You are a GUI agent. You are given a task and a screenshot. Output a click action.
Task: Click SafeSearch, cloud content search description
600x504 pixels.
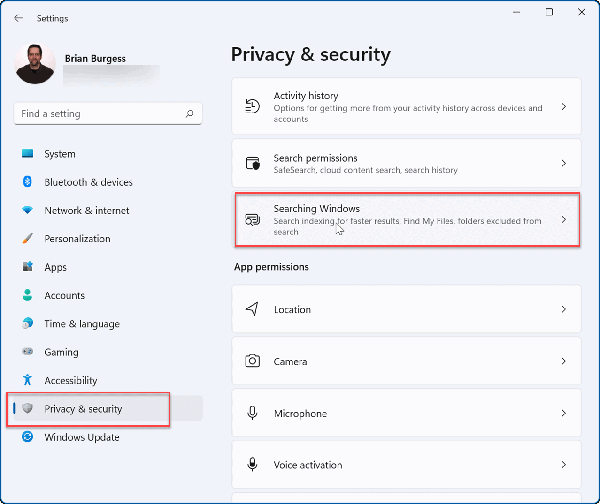(365, 170)
